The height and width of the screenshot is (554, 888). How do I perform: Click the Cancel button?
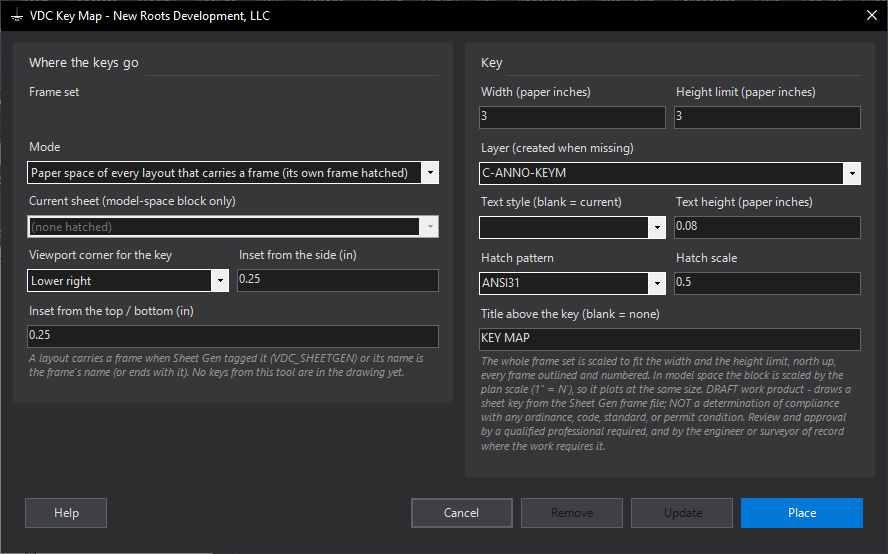tap(462, 513)
